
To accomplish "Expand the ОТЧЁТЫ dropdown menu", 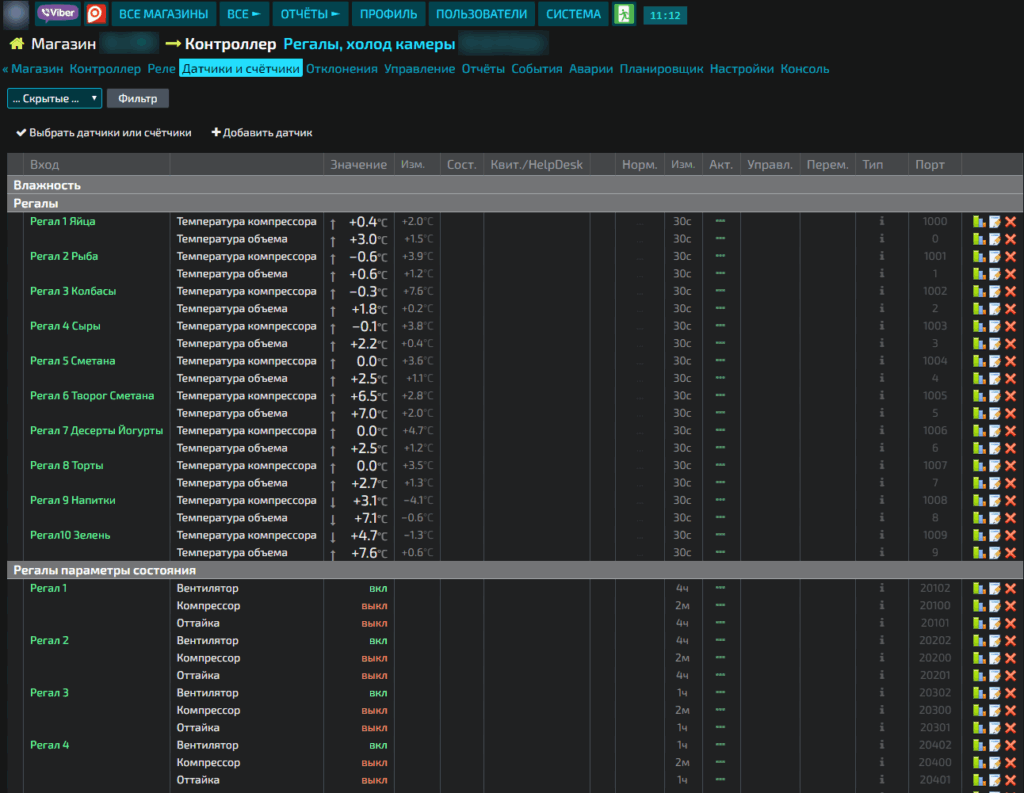I will coord(310,14).
